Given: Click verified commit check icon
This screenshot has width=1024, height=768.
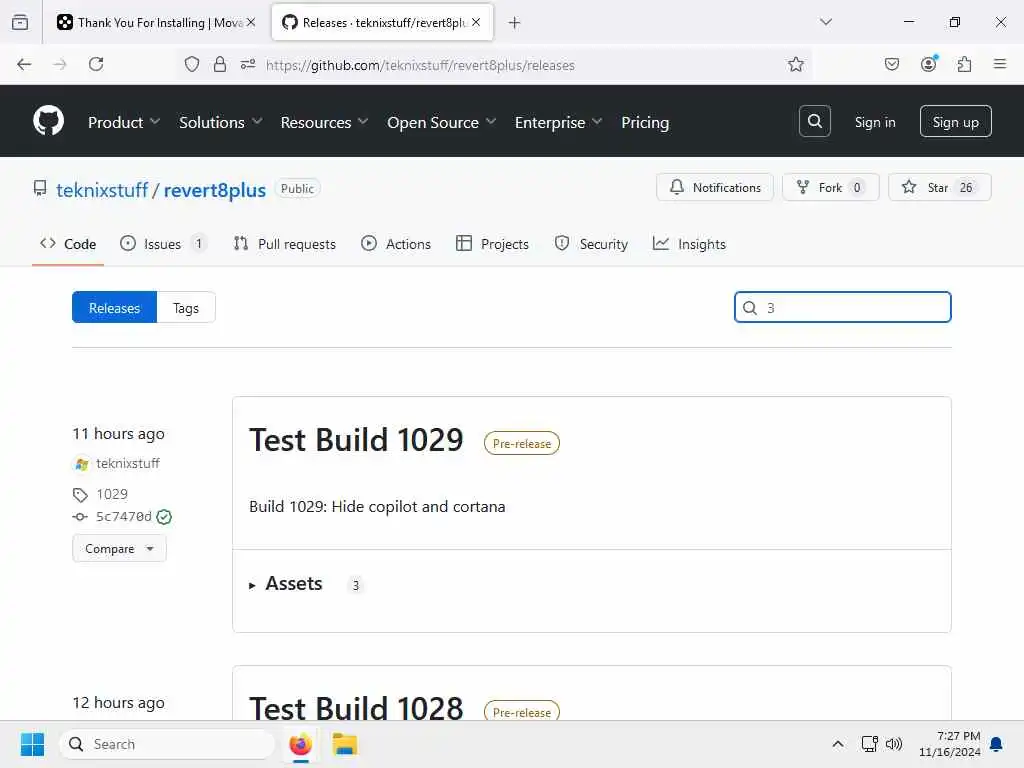Looking at the screenshot, I should coord(164,517).
